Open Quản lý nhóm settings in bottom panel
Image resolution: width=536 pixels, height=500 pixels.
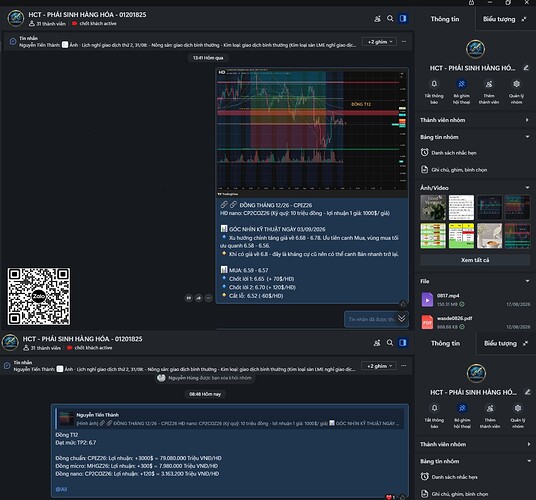coord(518,408)
